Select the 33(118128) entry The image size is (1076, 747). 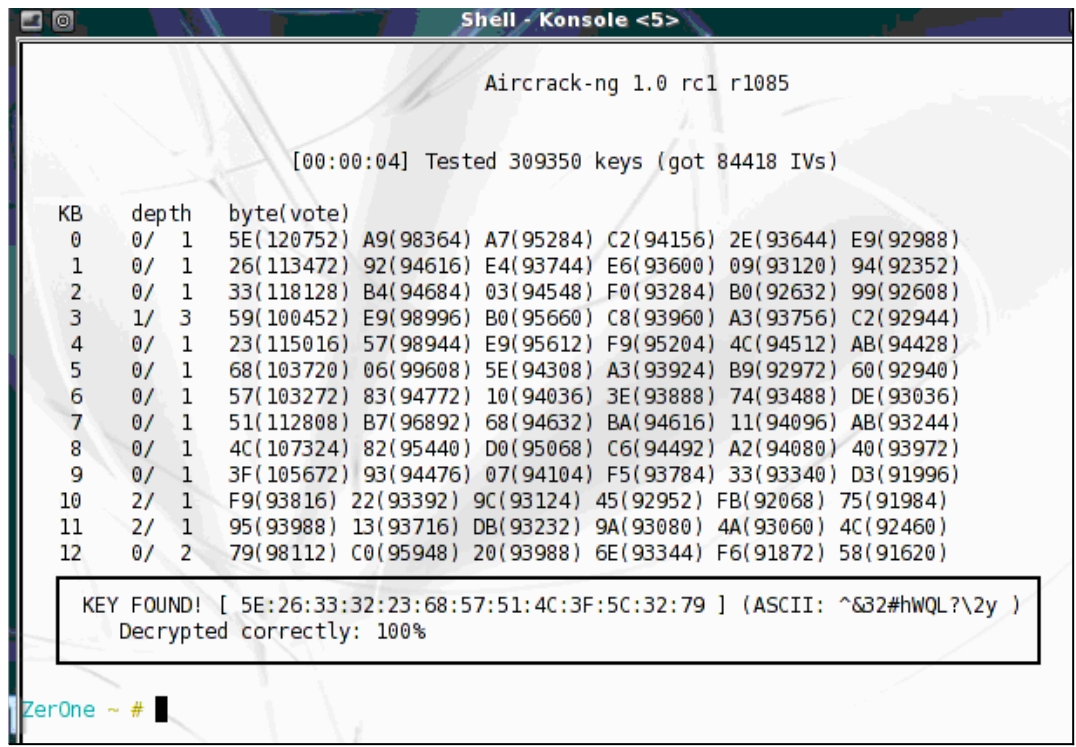pyautogui.click(x=289, y=292)
